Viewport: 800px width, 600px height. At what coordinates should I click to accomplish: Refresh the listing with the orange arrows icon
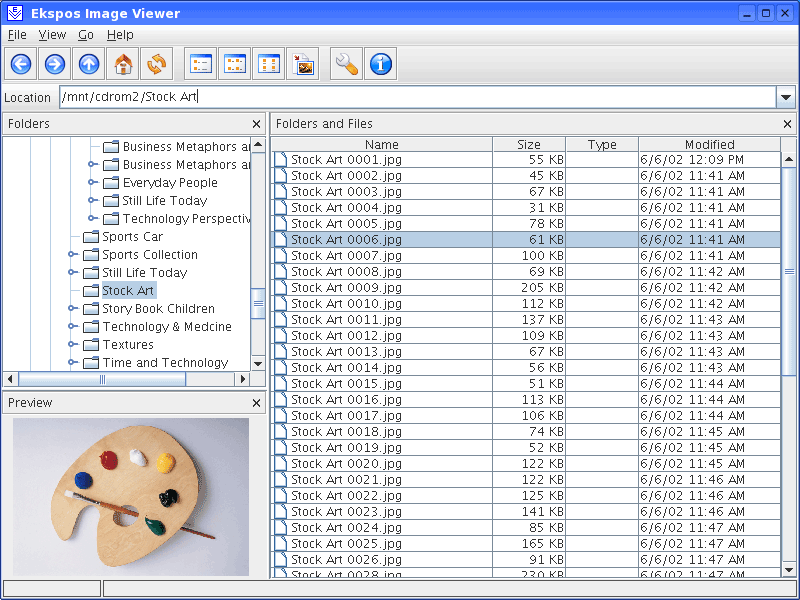[157, 65]
